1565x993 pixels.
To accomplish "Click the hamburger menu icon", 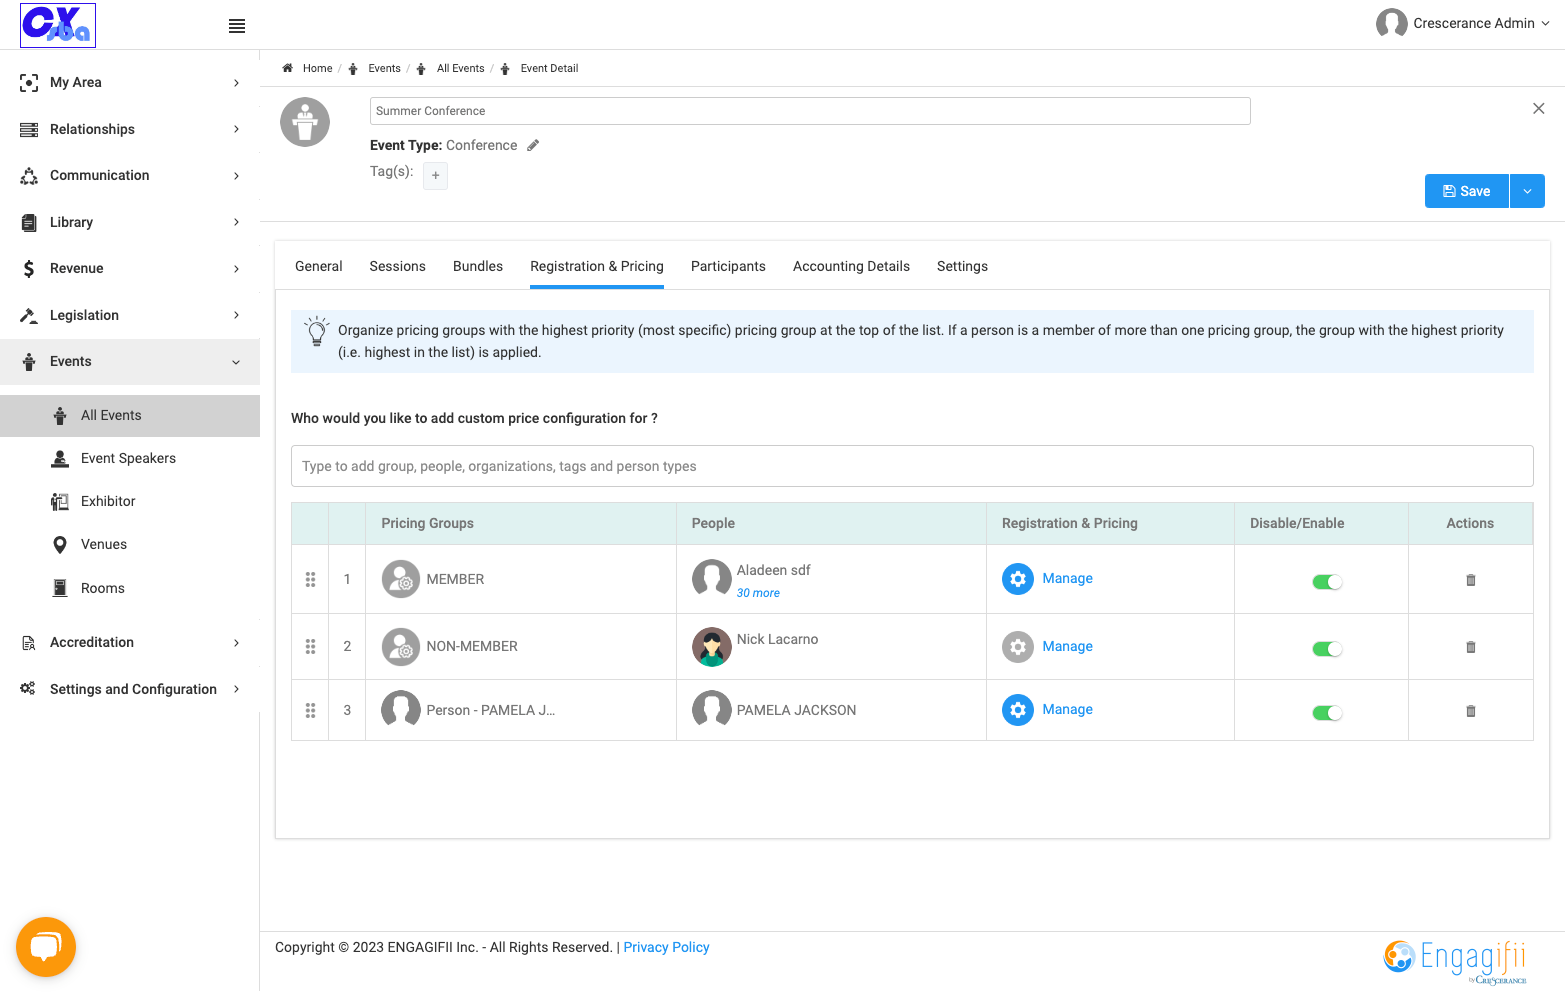I will click(x=237, y=26).
